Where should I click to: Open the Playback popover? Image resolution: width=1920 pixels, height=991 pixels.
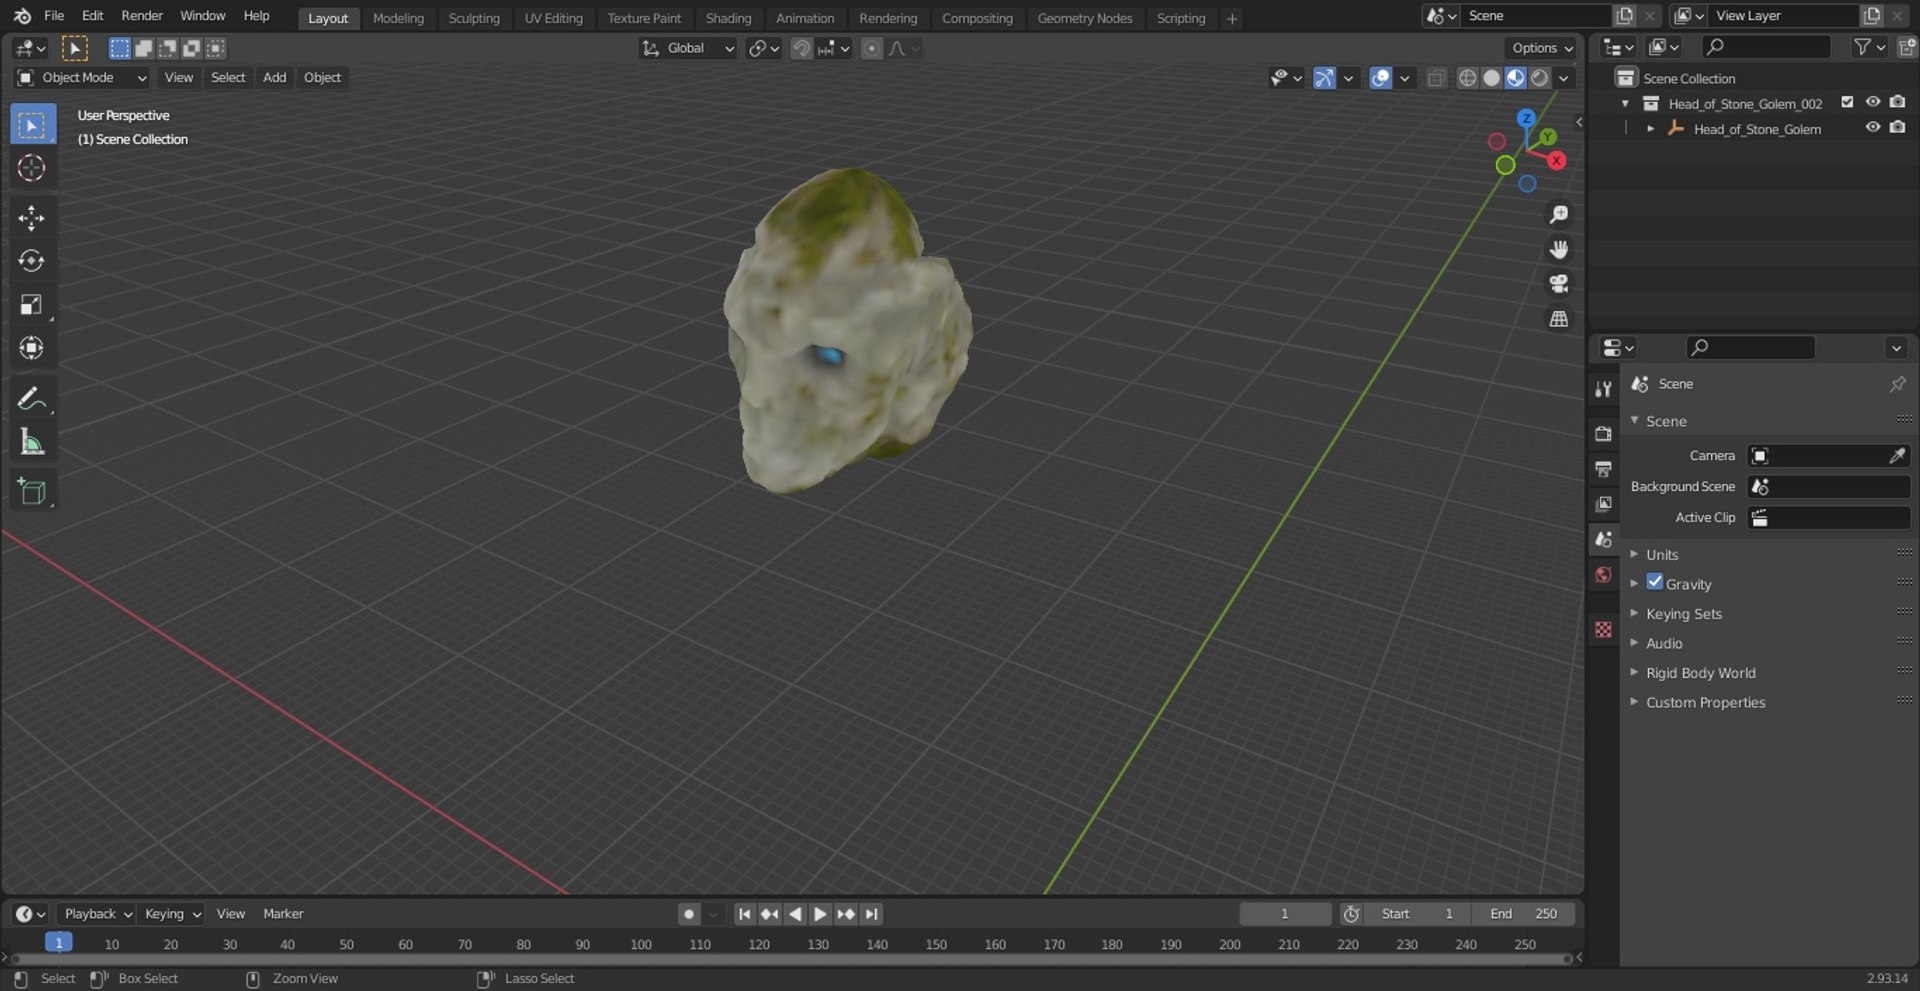(x=97, y=914)
